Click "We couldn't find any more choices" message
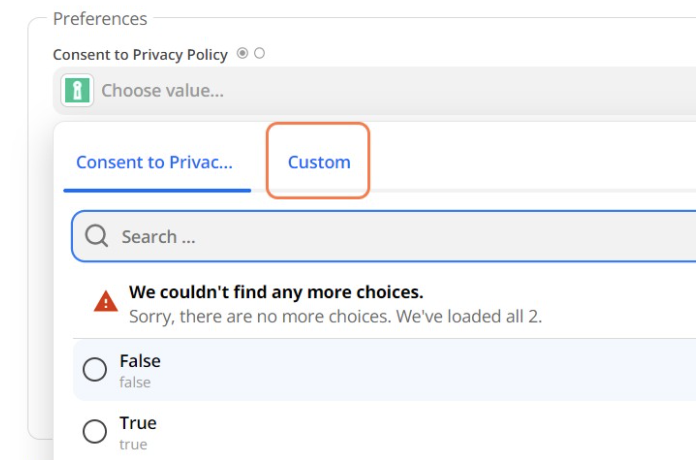This screenshot has height=460, width=696. (x=276, y=293)
